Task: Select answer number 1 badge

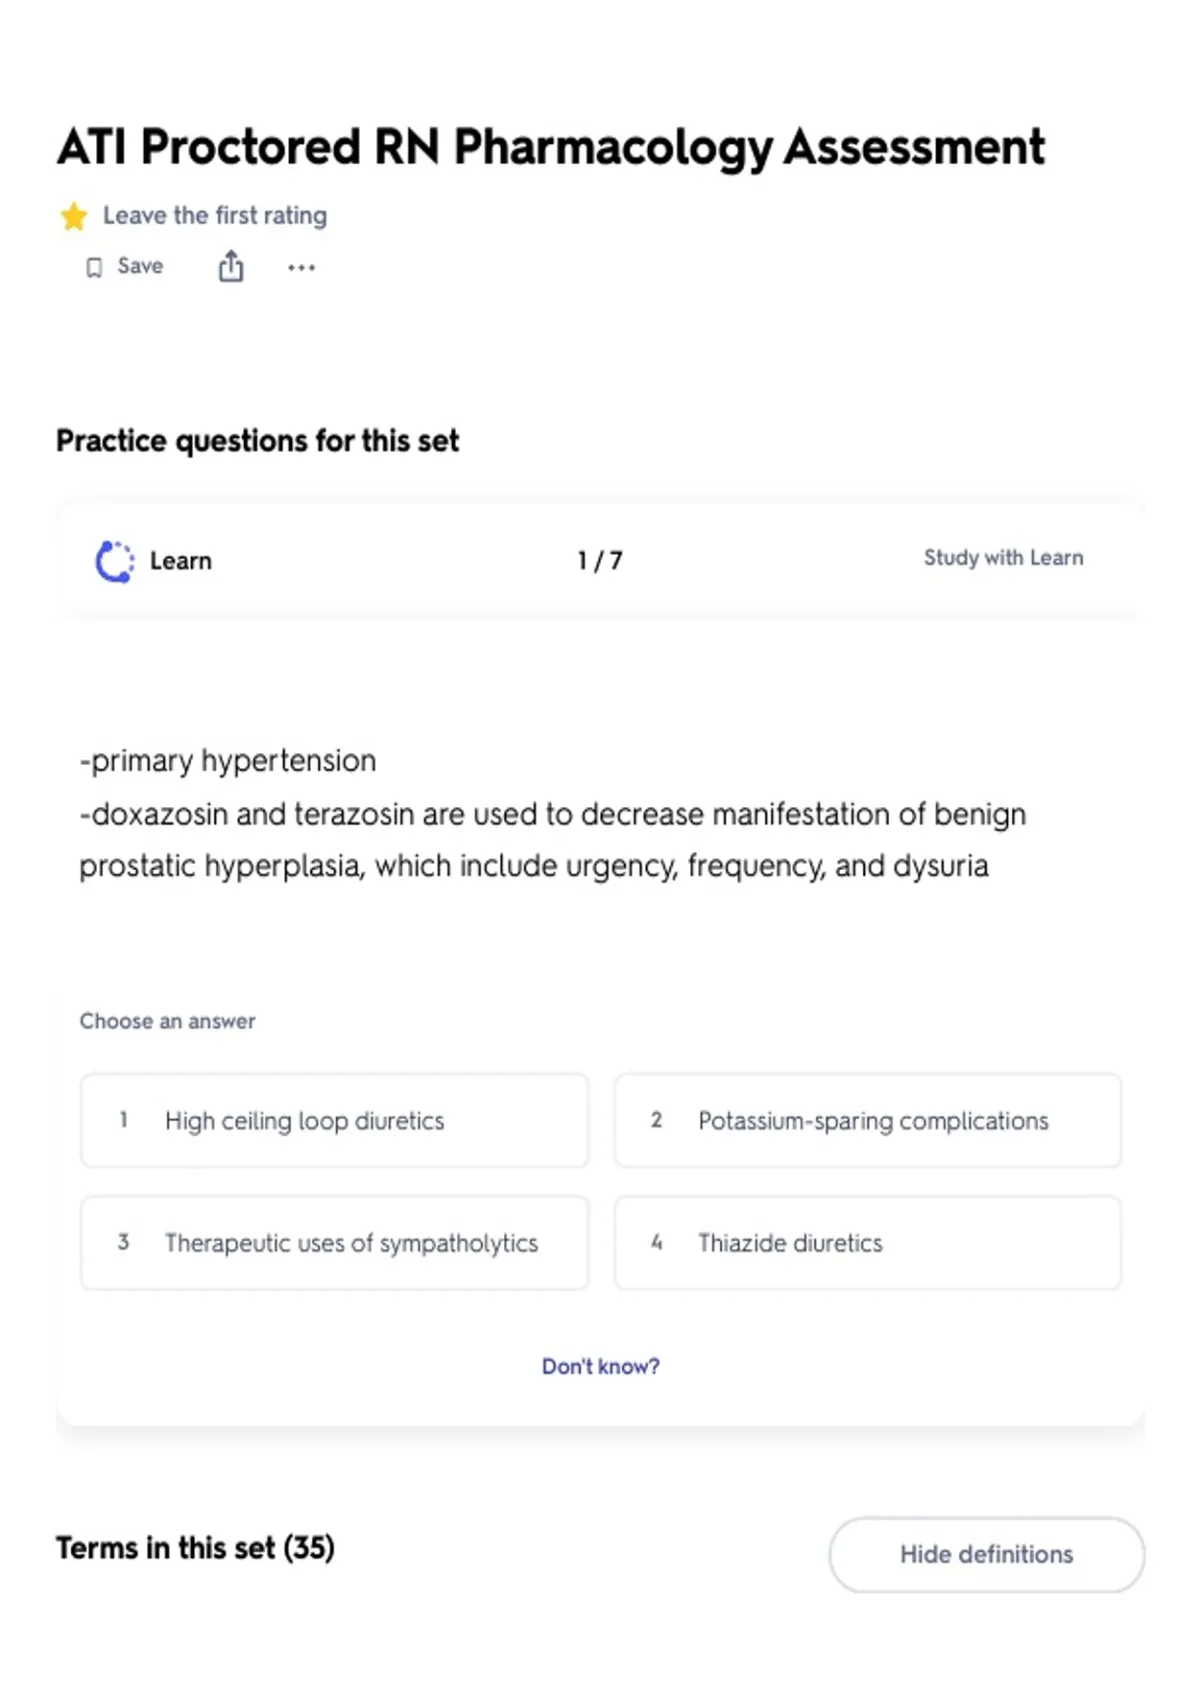Action: coord(123,1120)
